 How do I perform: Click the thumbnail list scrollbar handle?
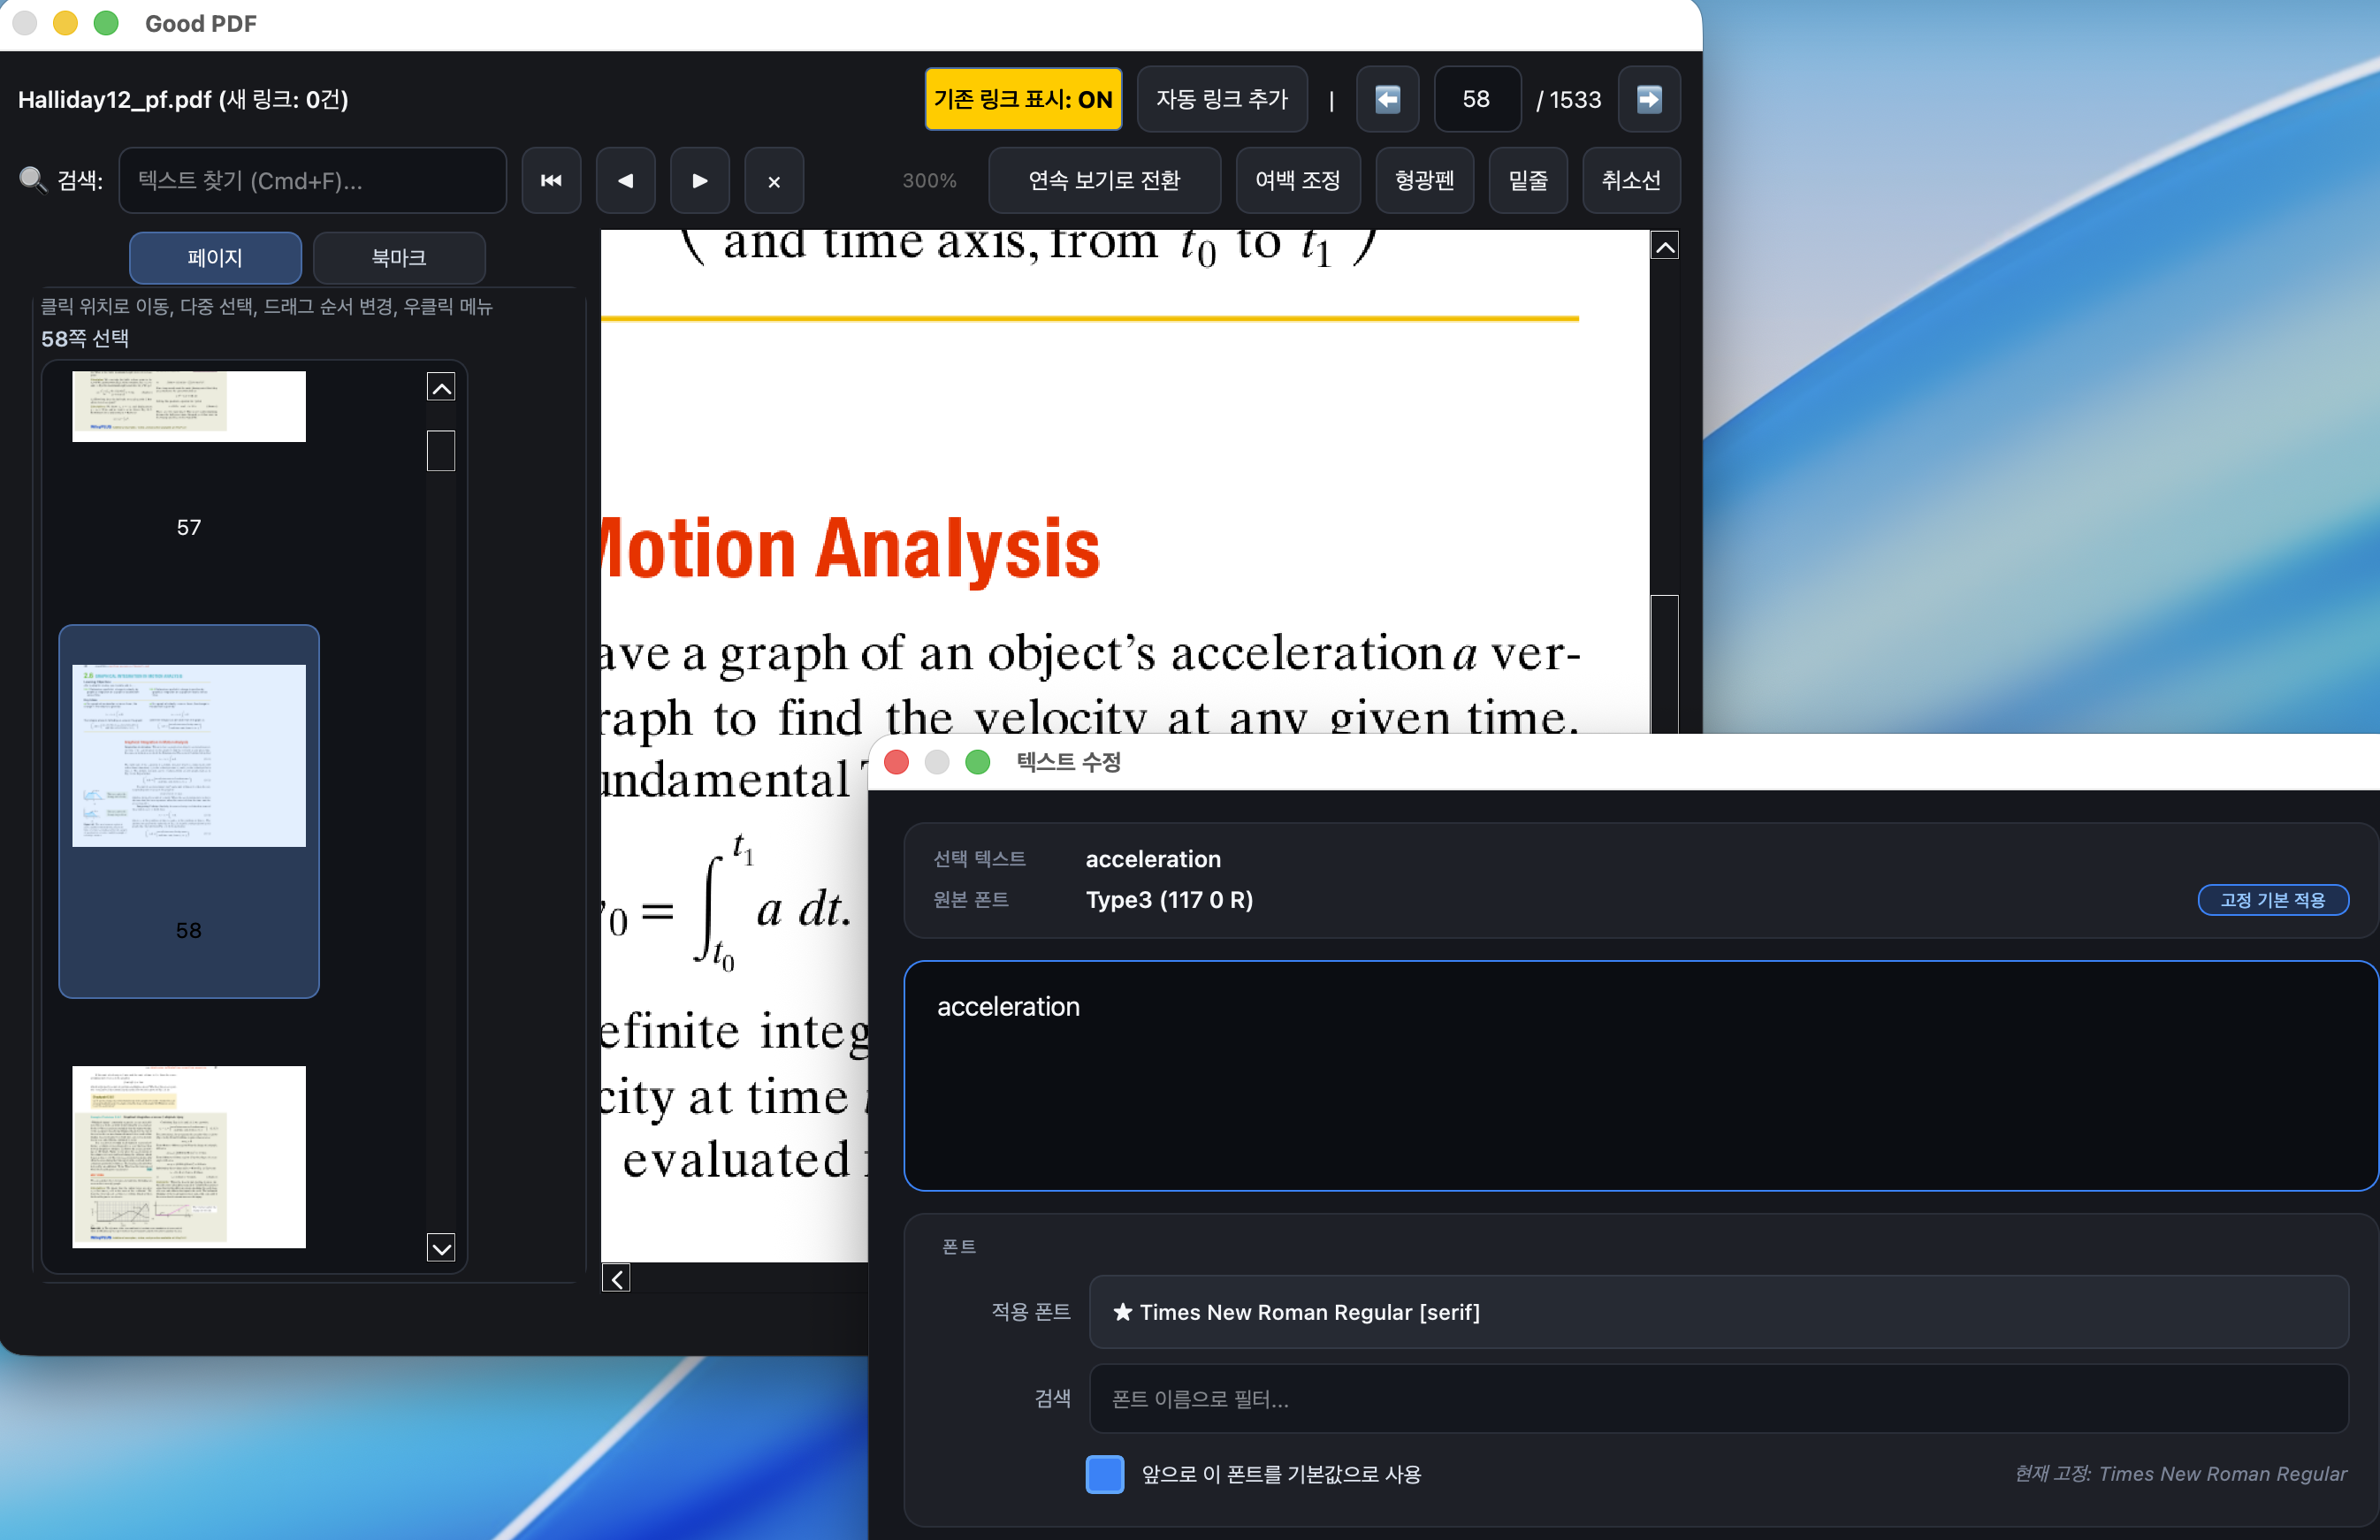point(441,450)
